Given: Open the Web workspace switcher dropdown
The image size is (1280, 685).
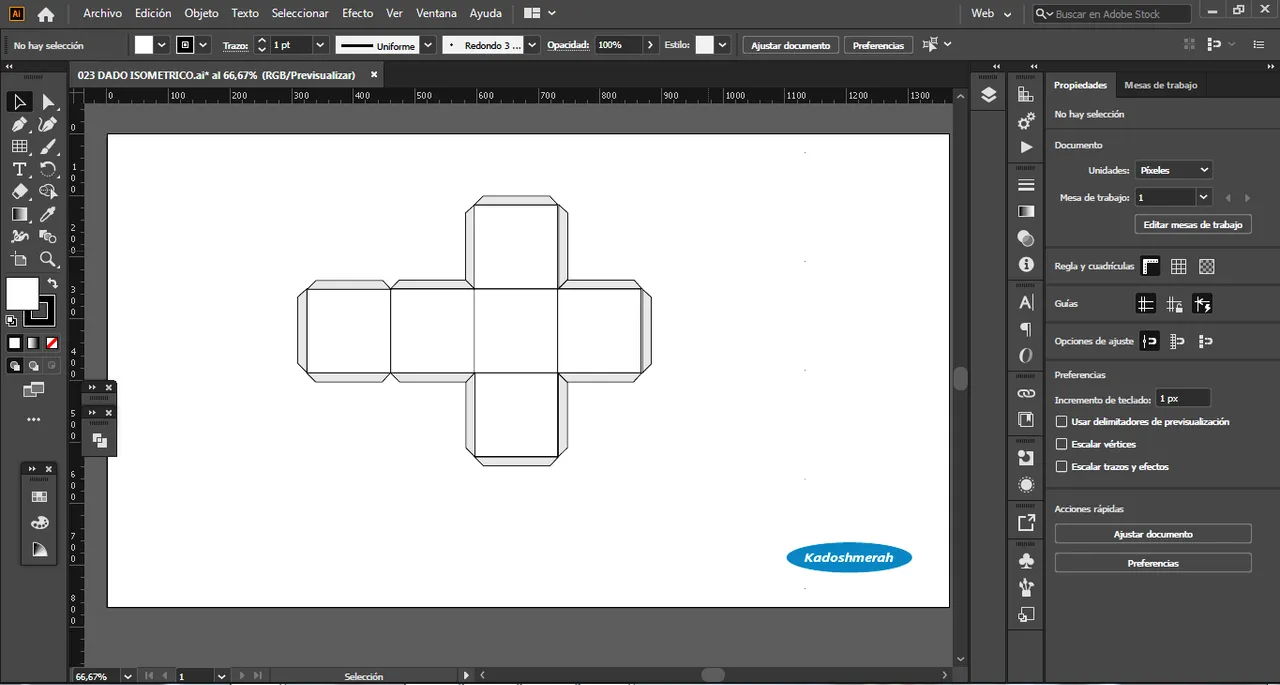Looking at the screenshot, I should click(x=991, y=14).
